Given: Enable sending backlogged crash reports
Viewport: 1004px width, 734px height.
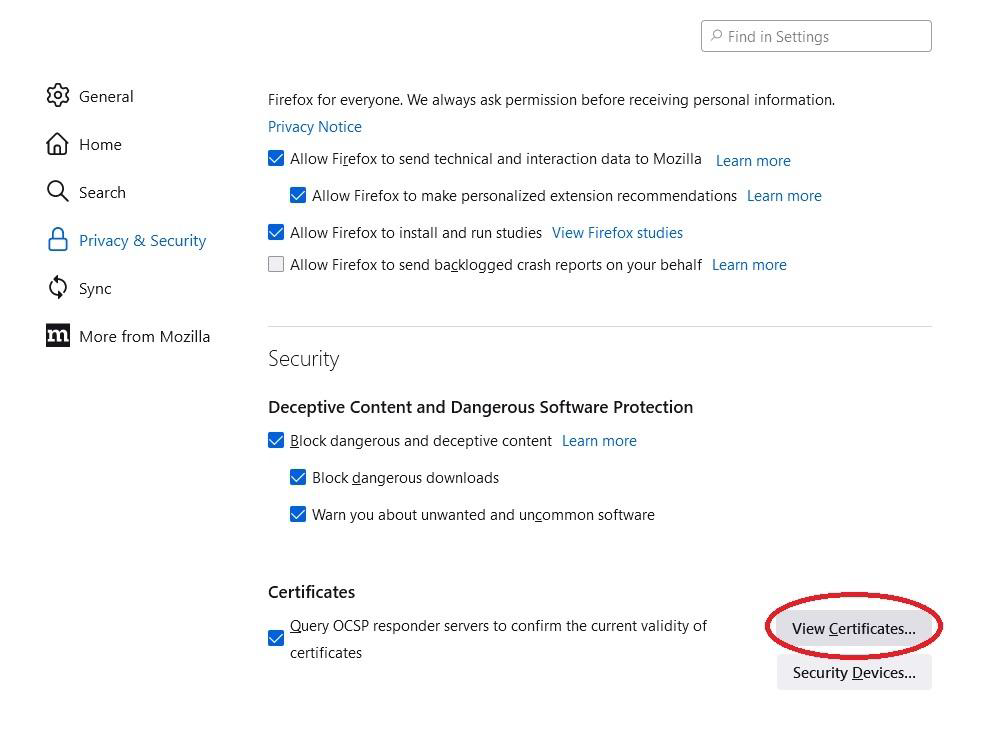Looking at the screenshot, I should [276, 265].
